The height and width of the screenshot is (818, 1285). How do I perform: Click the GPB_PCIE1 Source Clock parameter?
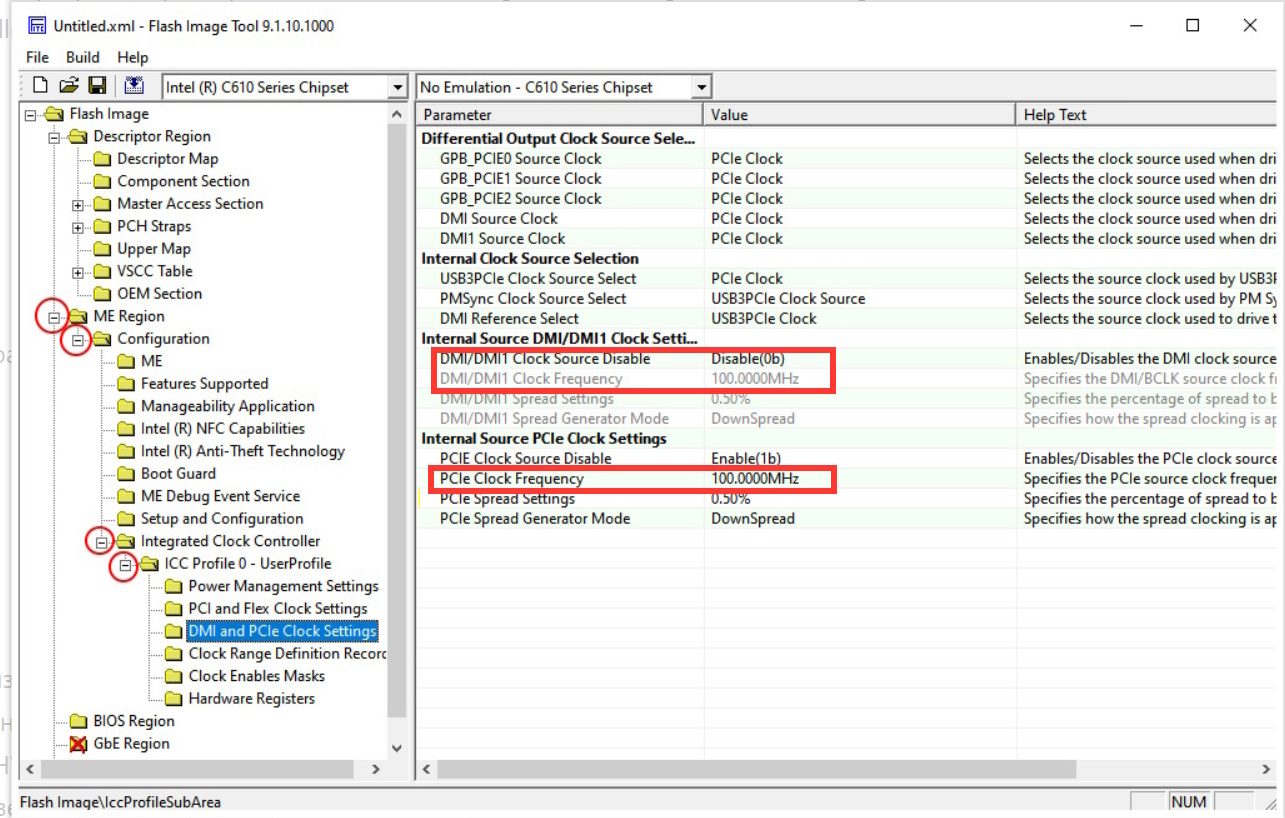click(x=521, y=178)
